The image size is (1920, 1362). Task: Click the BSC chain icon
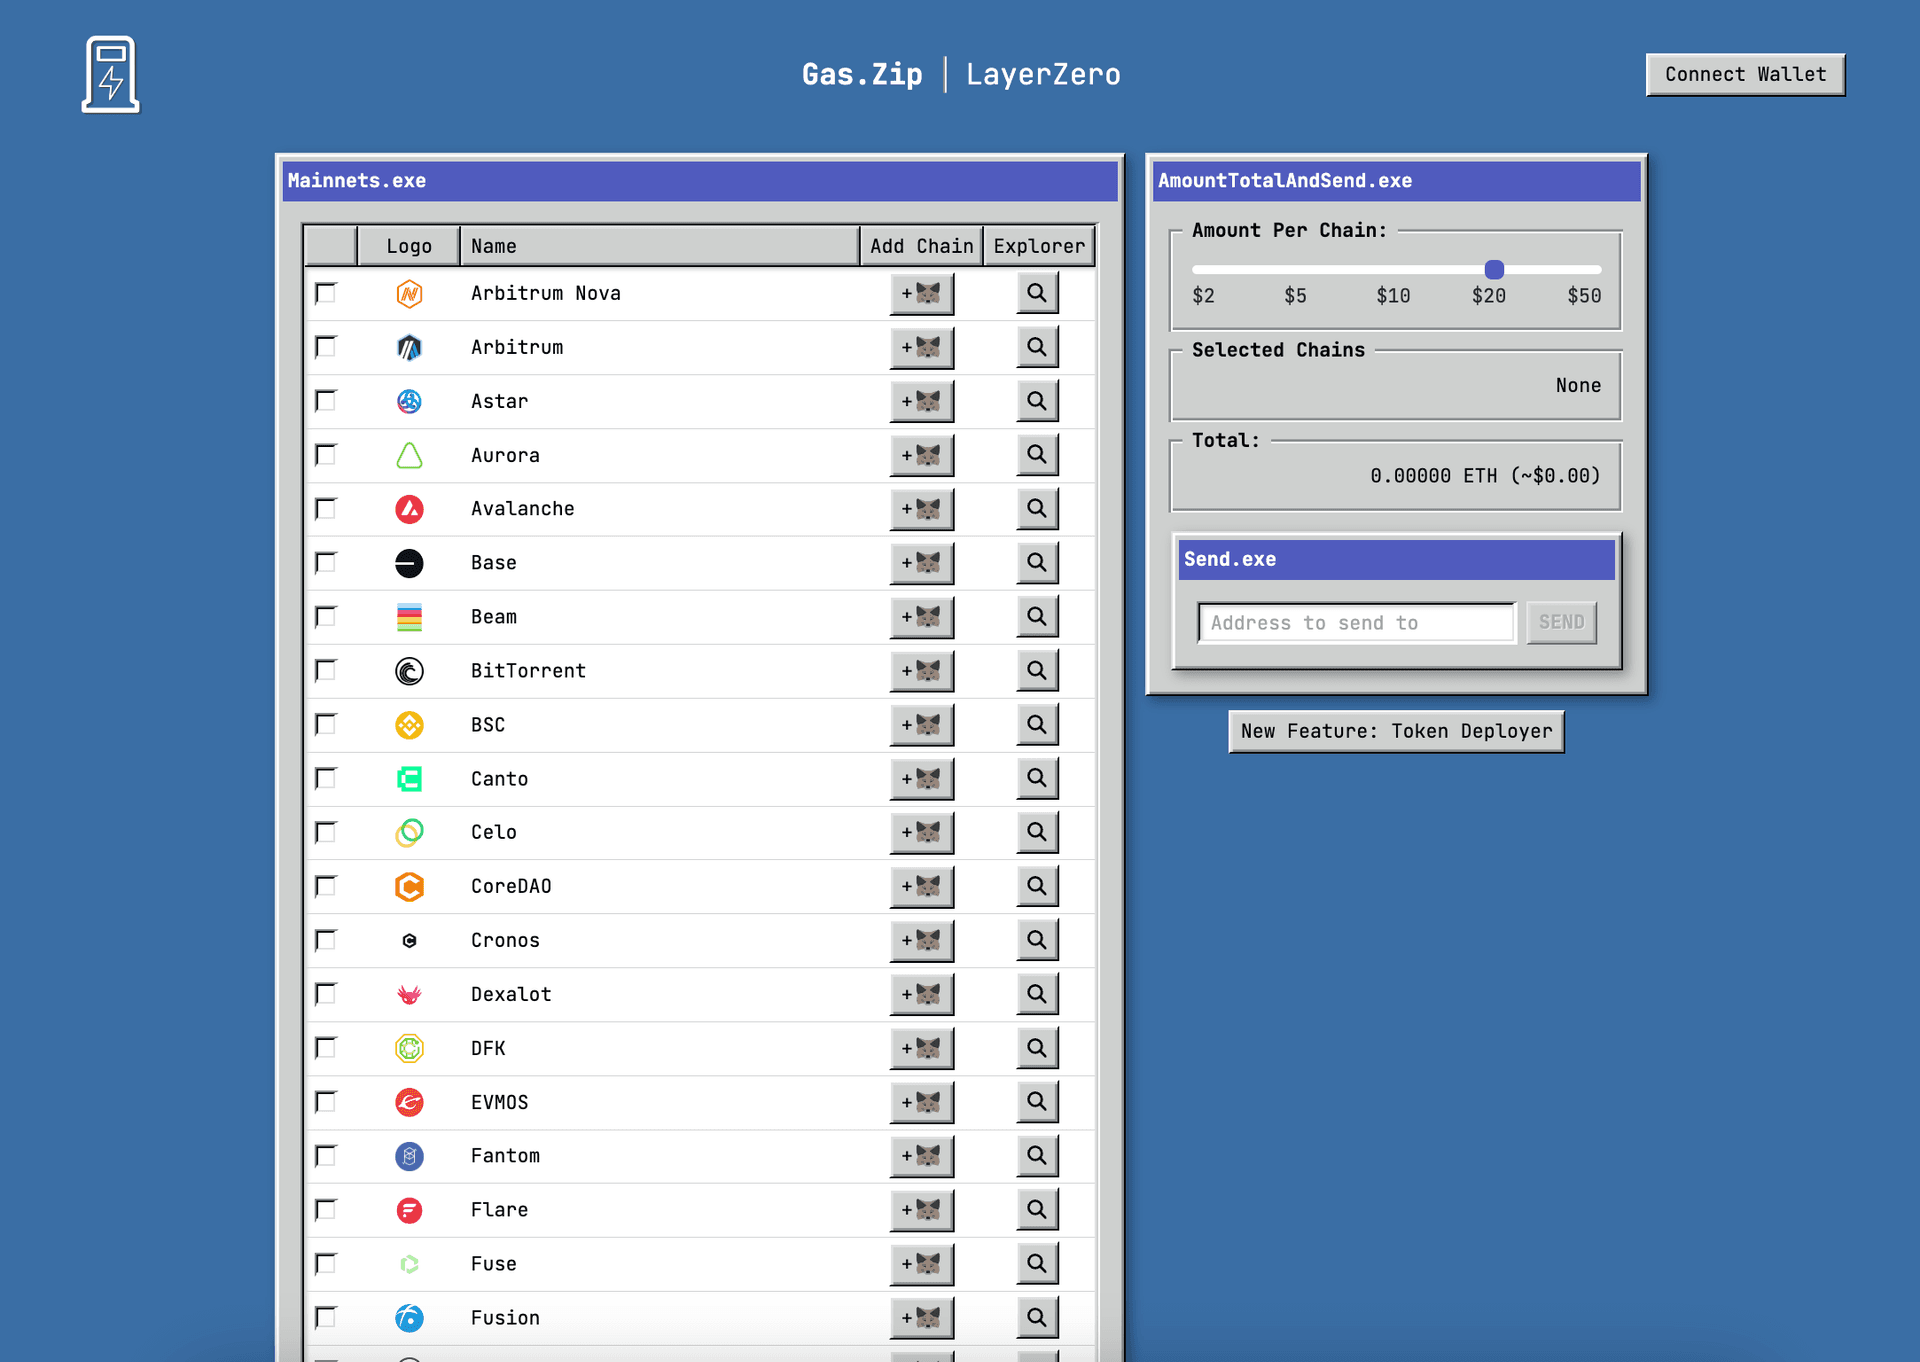(408, 724)
